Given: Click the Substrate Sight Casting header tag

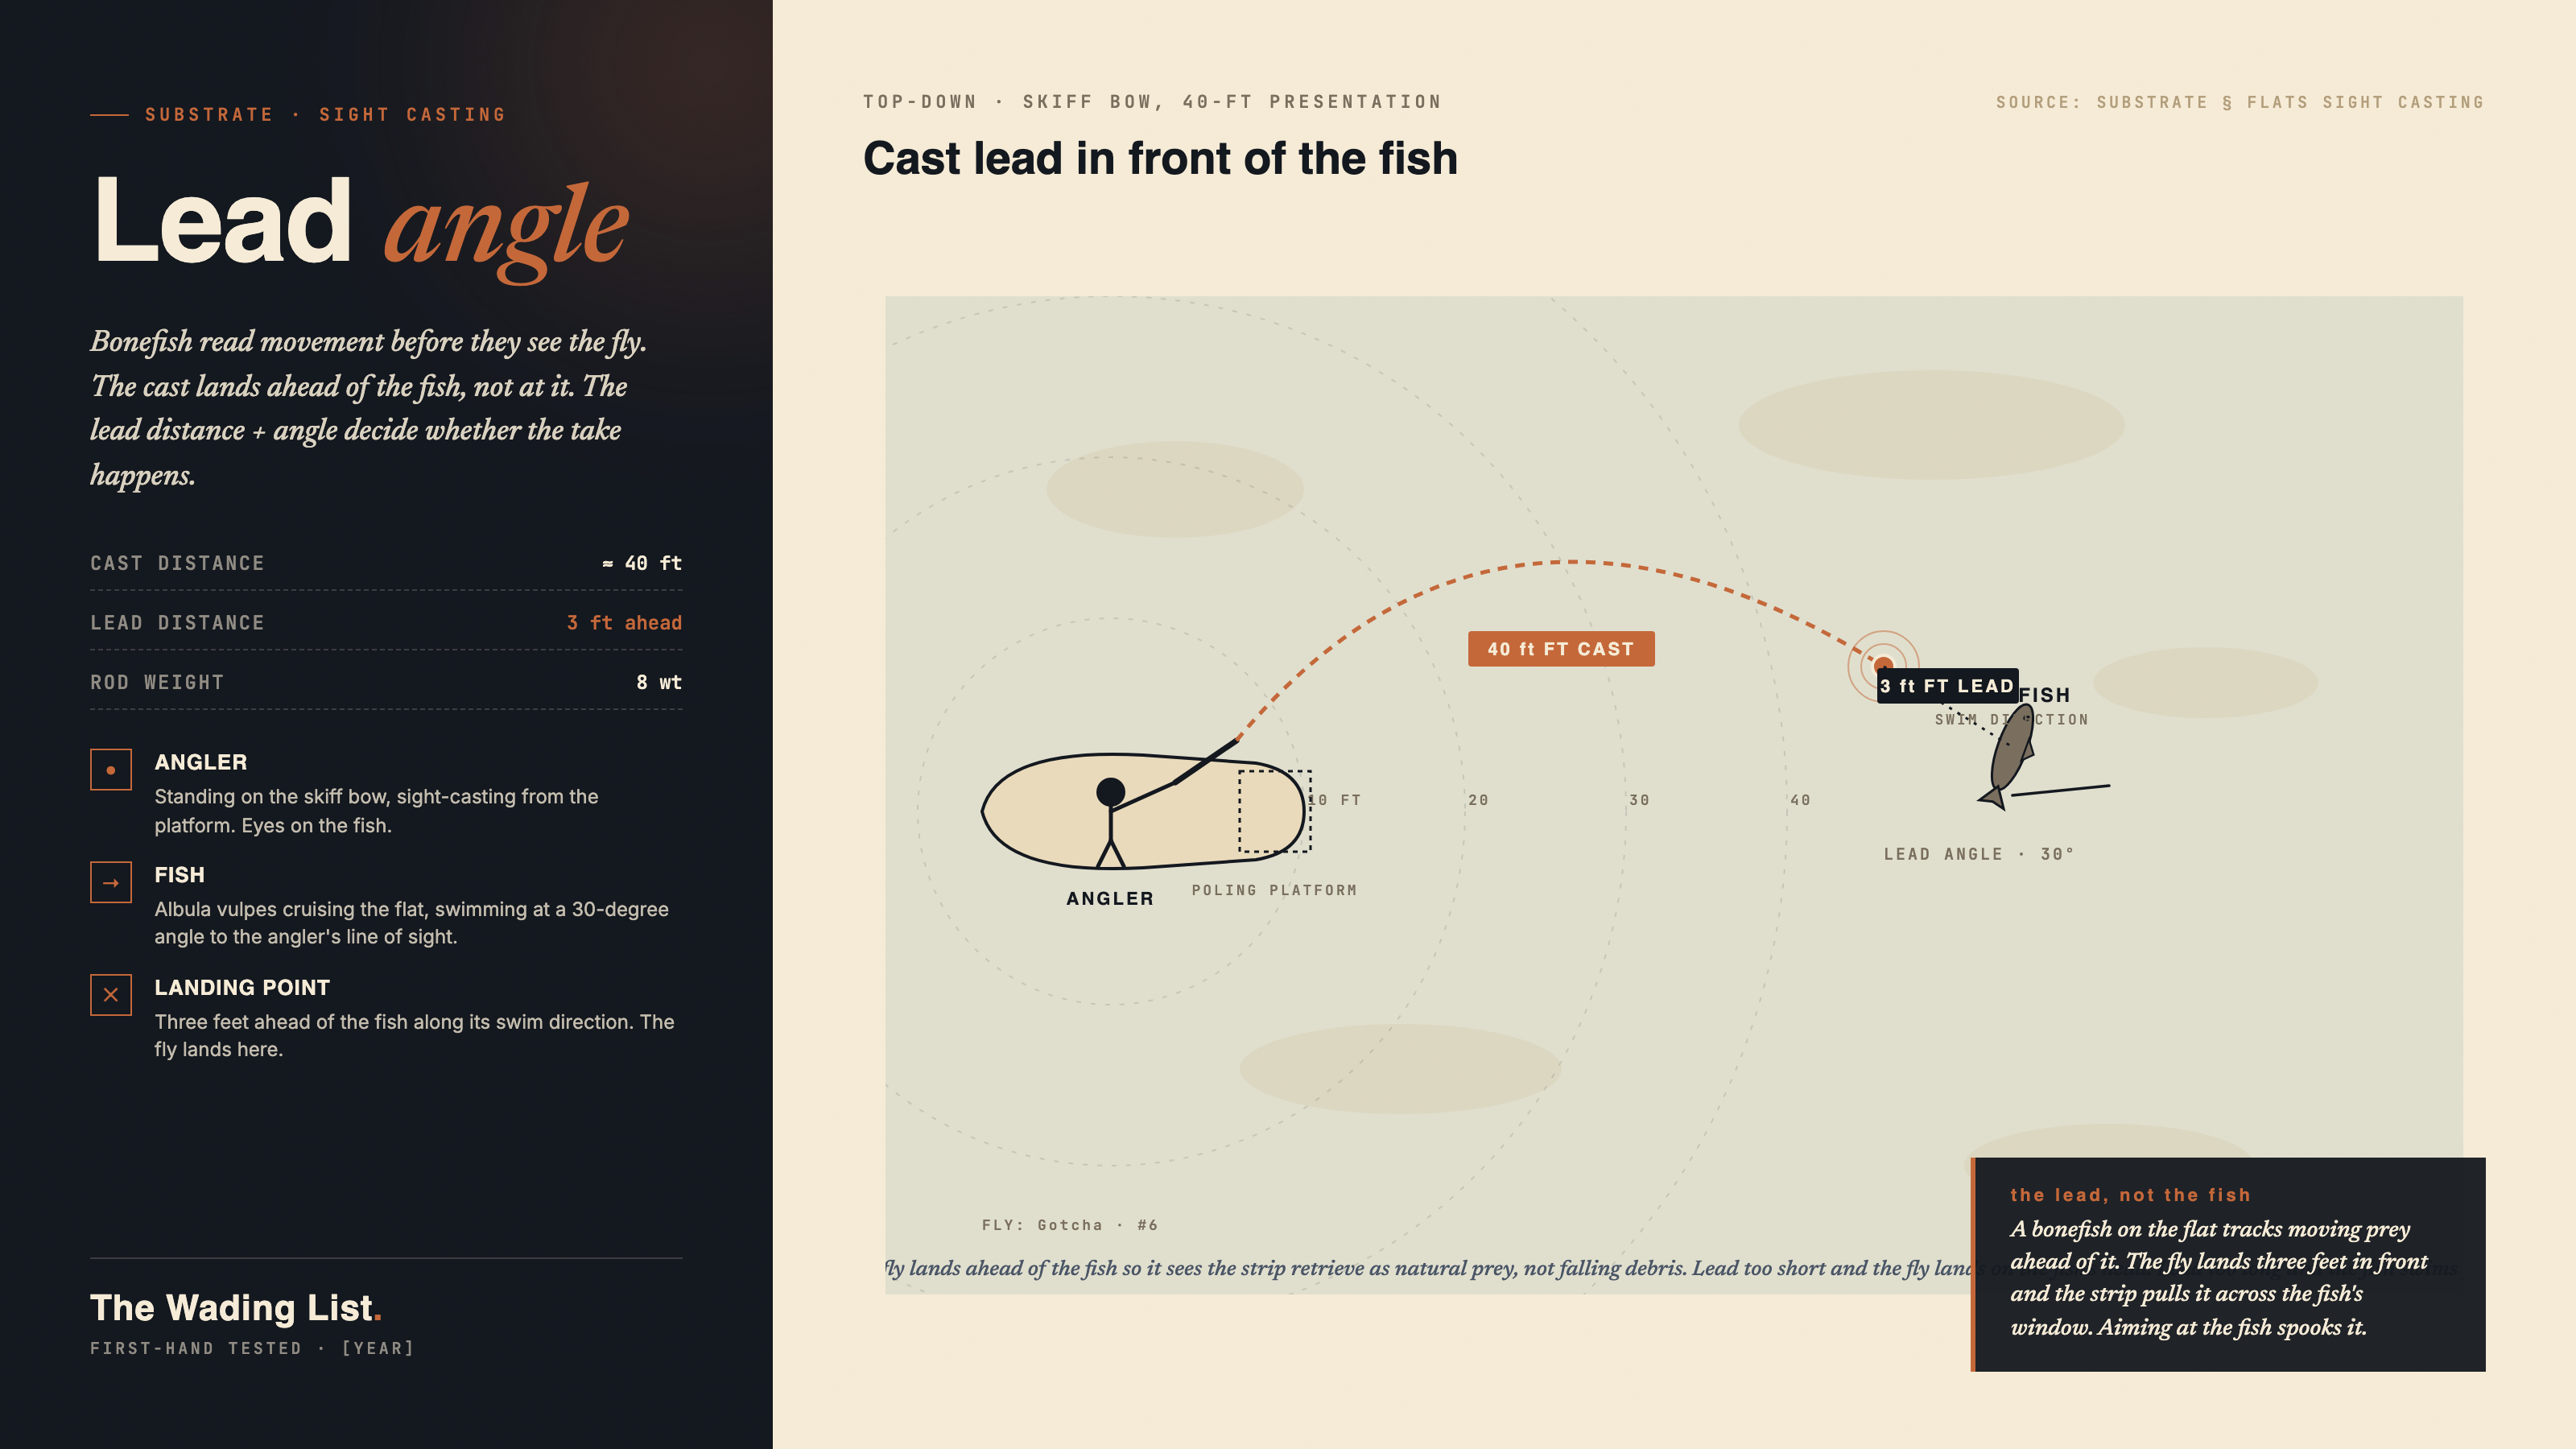Looking at the screenshot, I should [325, 115].
